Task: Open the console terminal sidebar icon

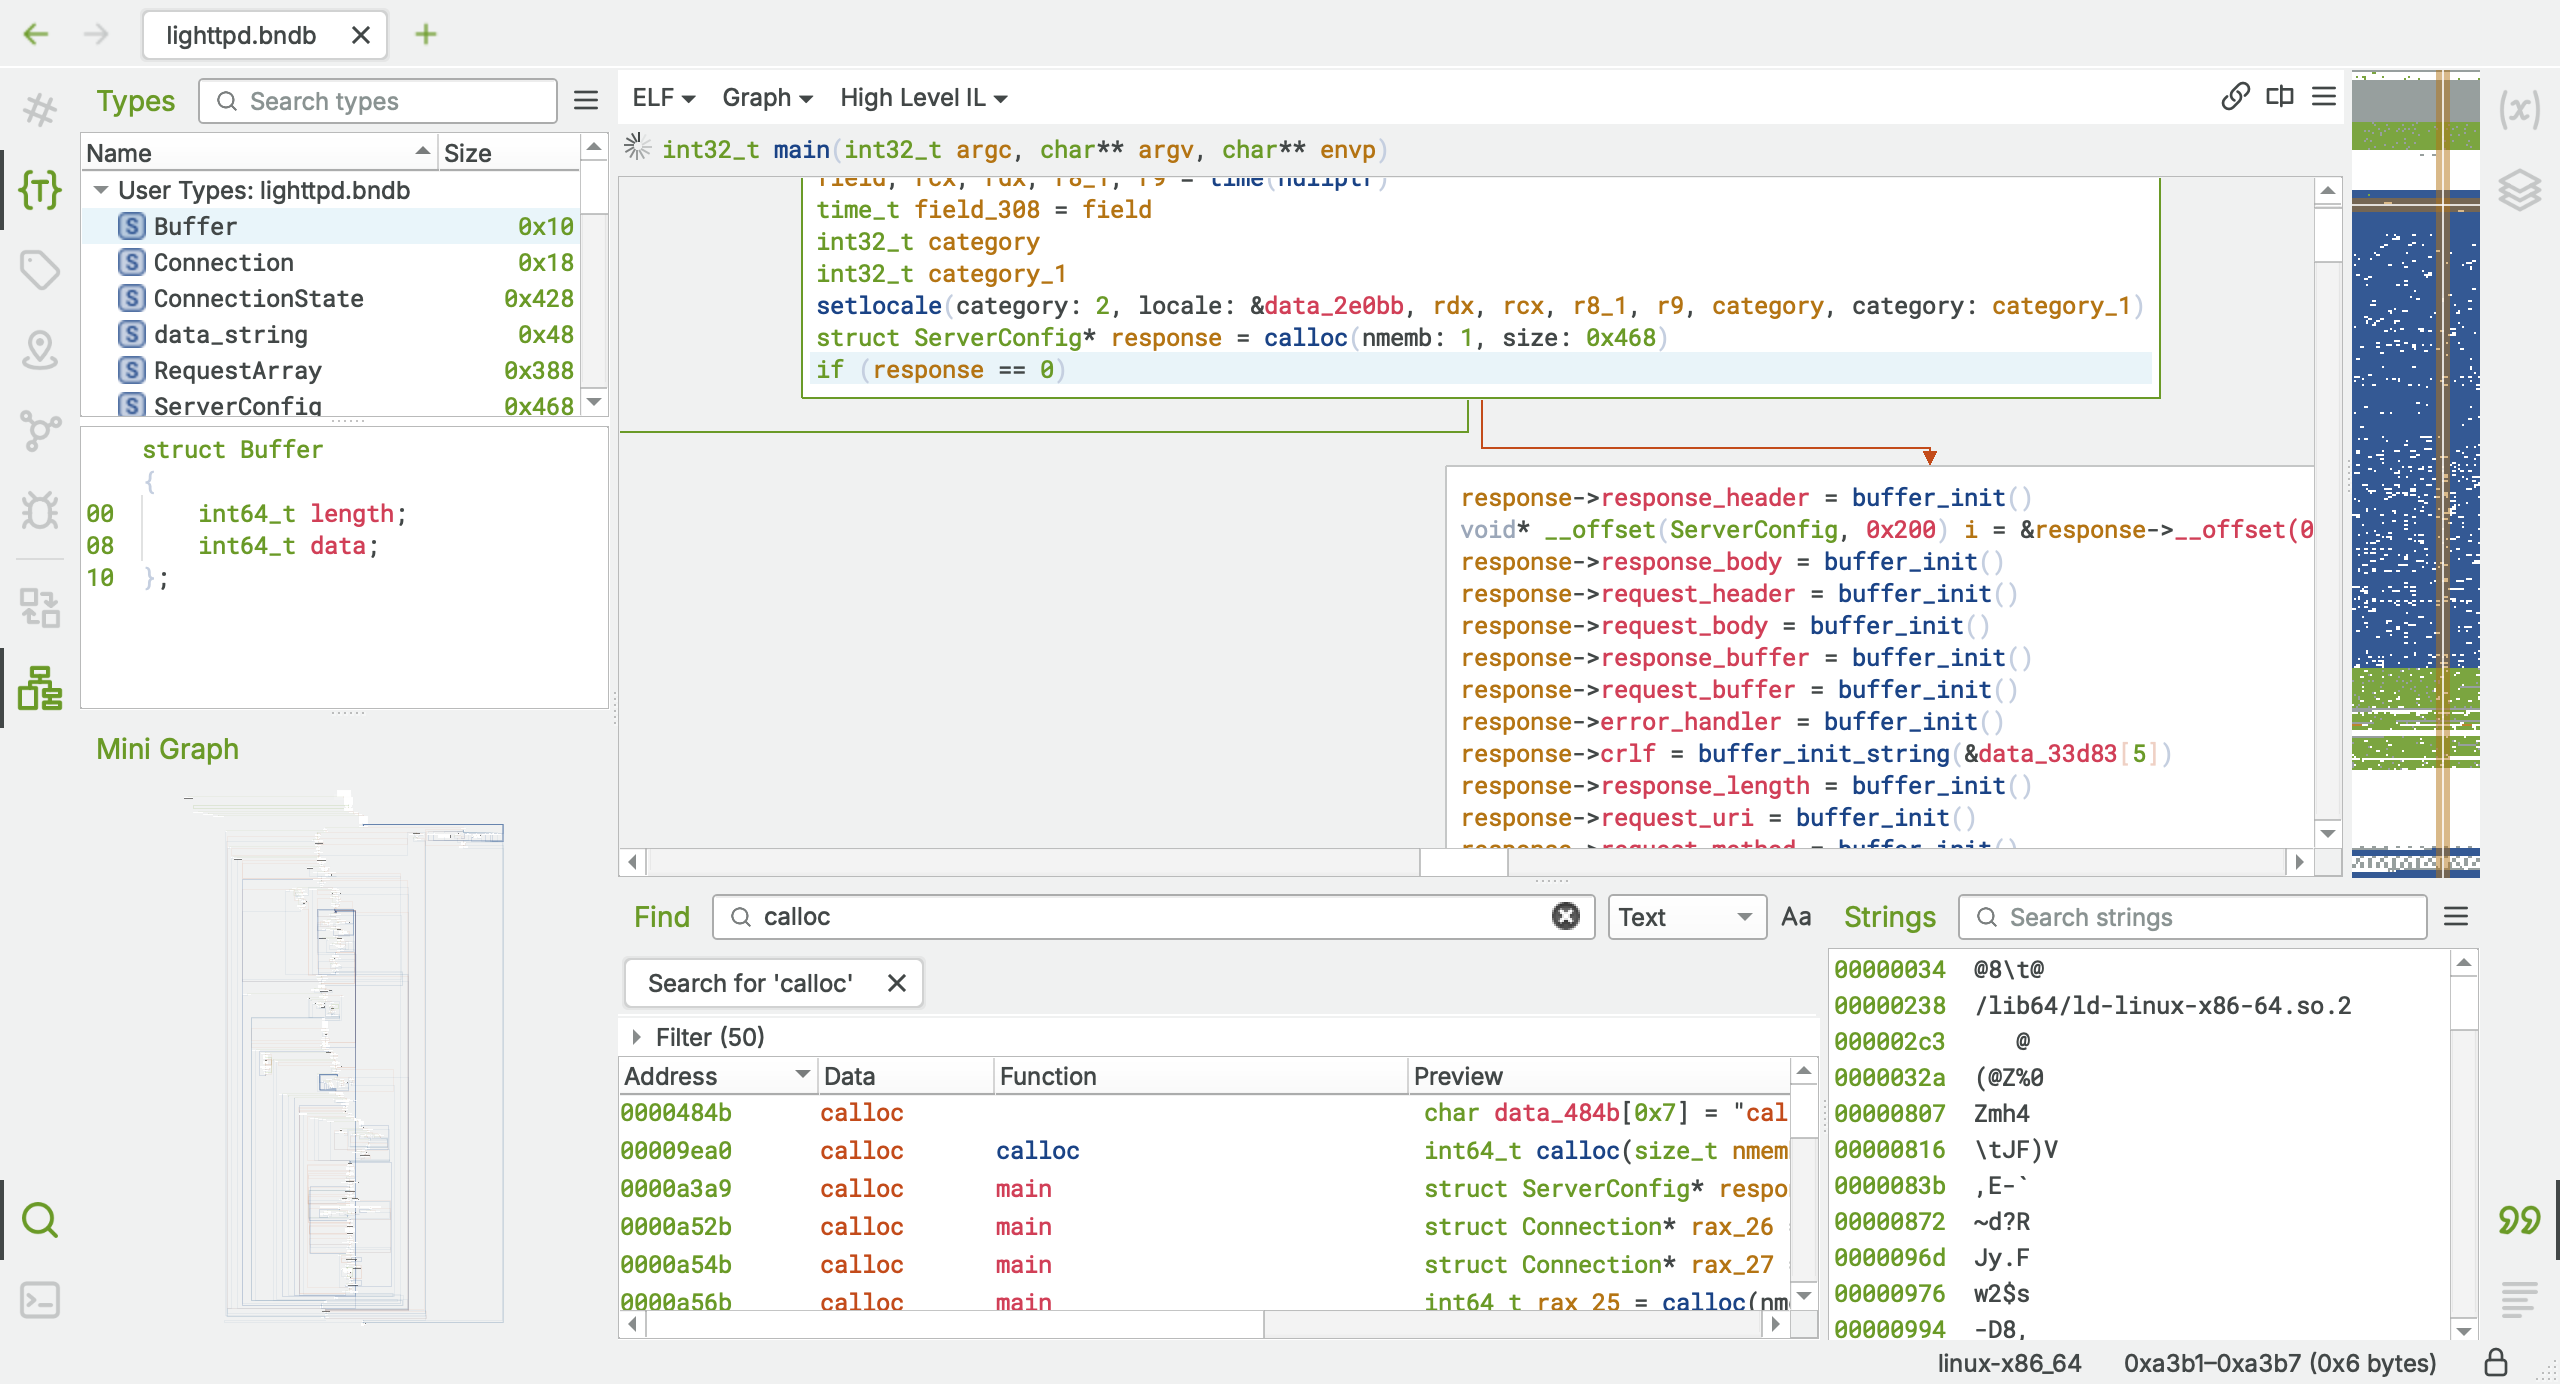Action: point(40,1299)
